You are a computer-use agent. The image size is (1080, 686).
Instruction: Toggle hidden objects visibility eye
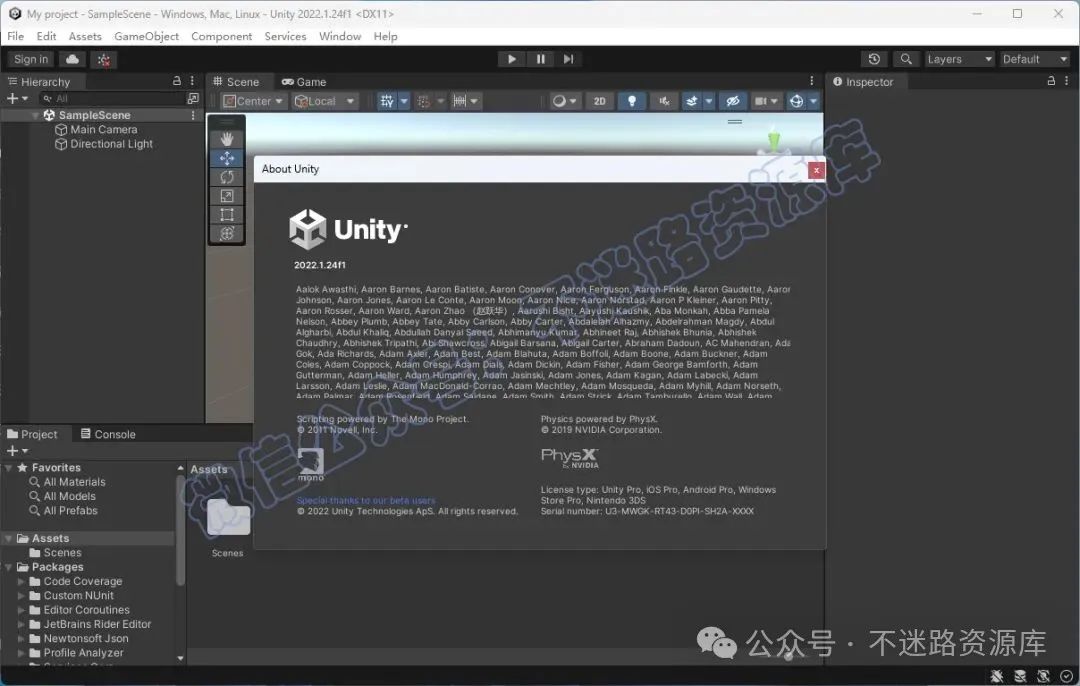click(733, 101)
